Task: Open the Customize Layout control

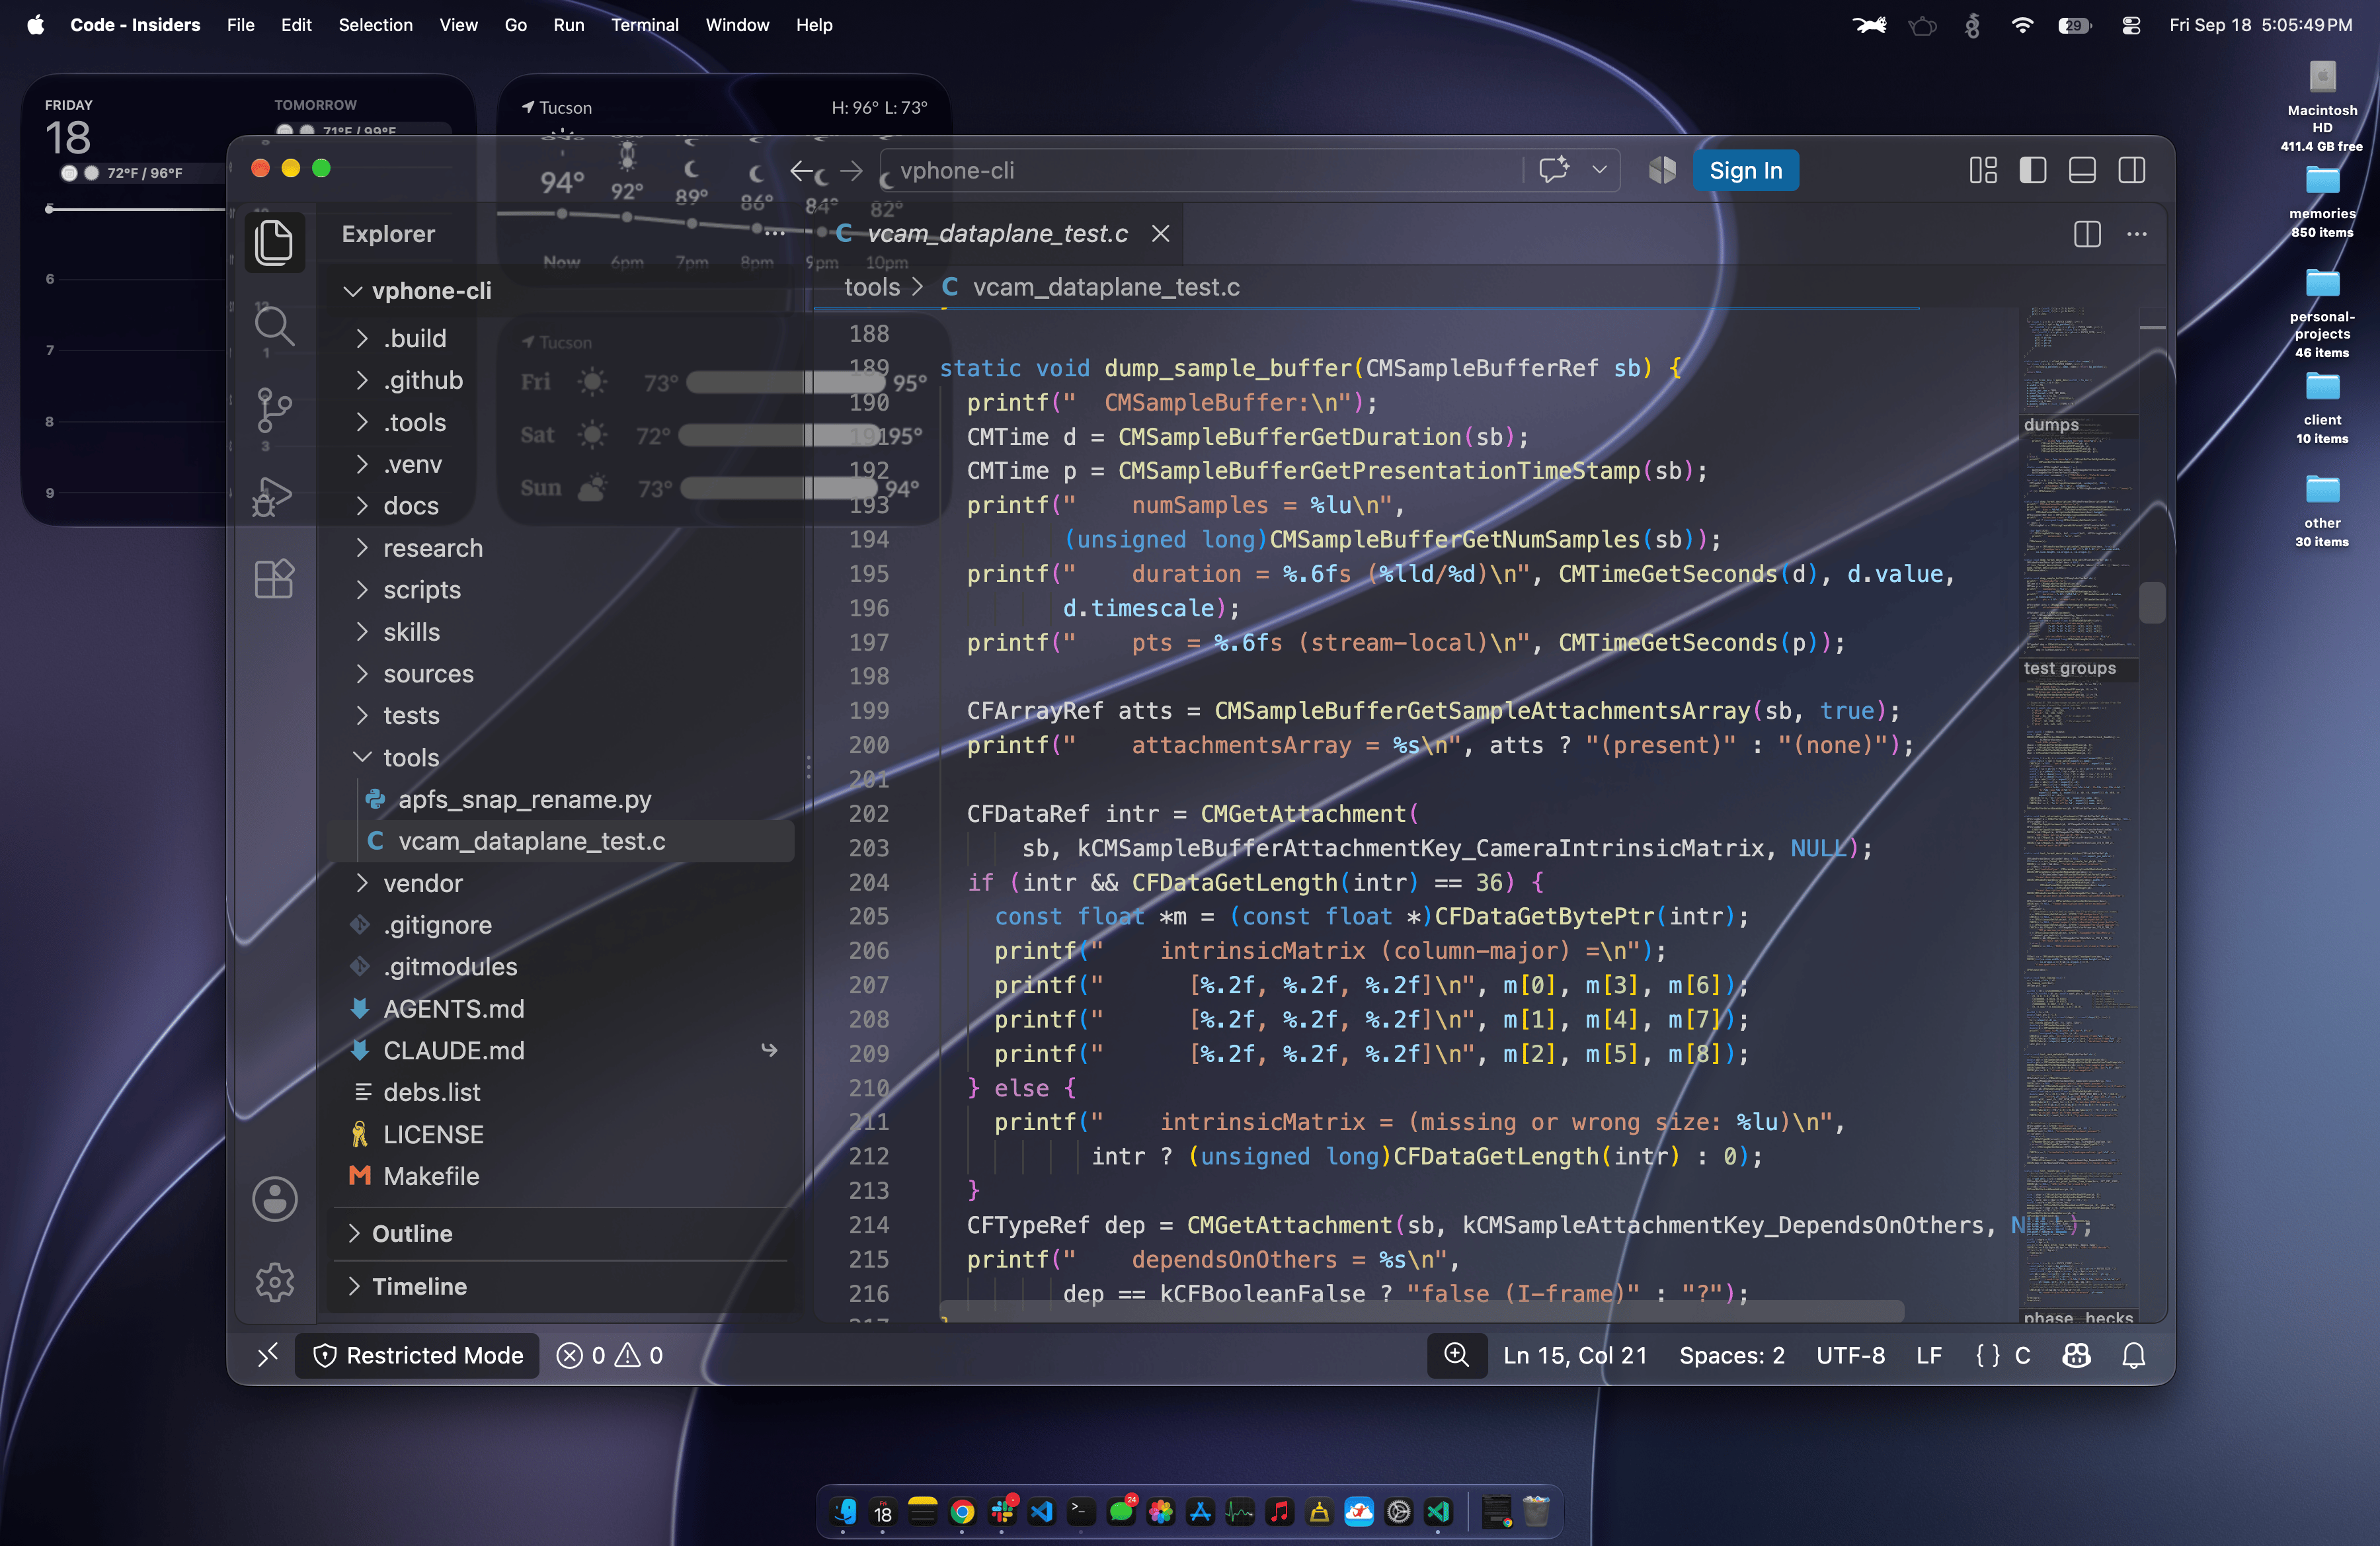Action: pos(1983,171)
